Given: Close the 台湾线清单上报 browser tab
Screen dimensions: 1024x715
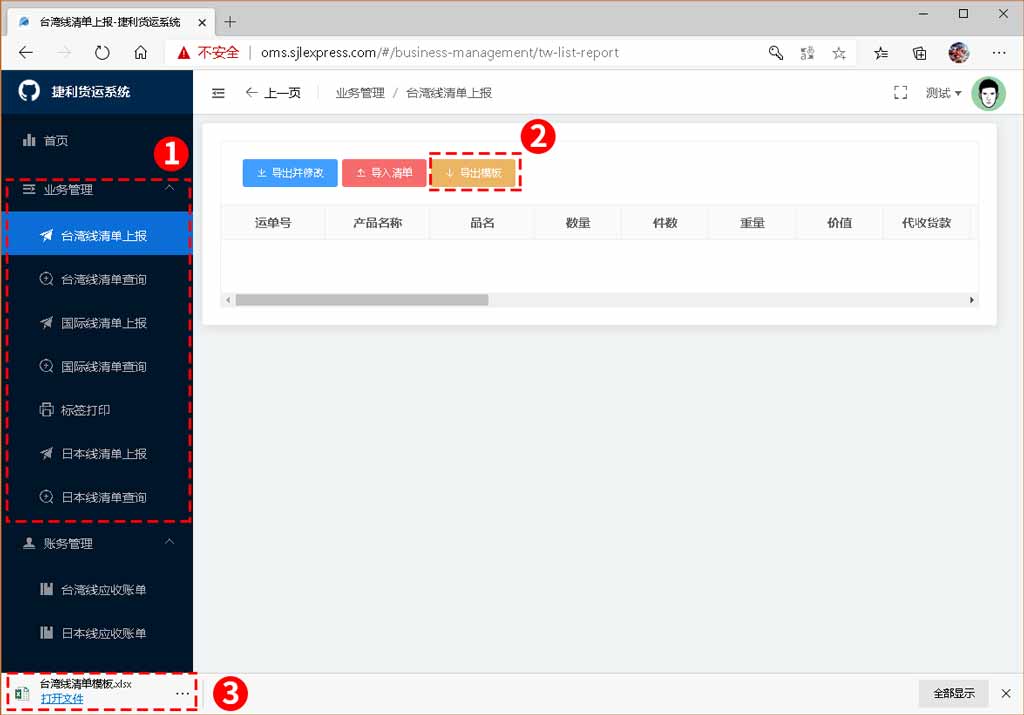Looking at the screenshot, I should 202,22.
